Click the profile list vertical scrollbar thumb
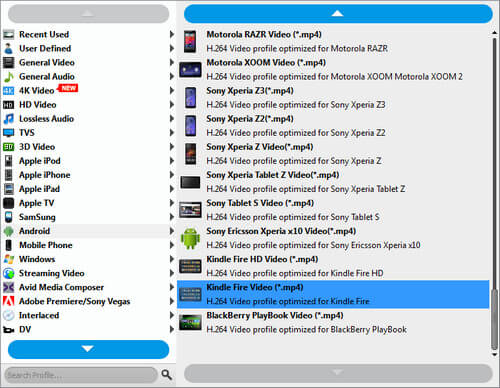500x388 pixels. coord(494,320)
